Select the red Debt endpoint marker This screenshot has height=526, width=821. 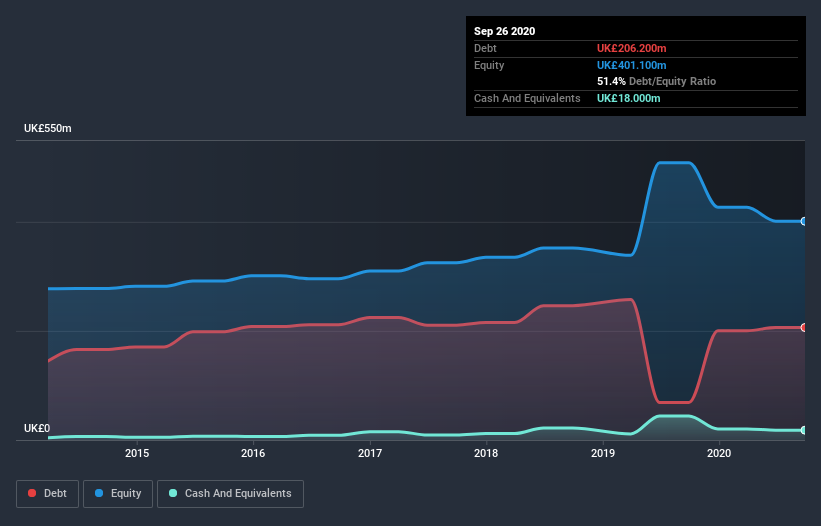pos(804,328)
